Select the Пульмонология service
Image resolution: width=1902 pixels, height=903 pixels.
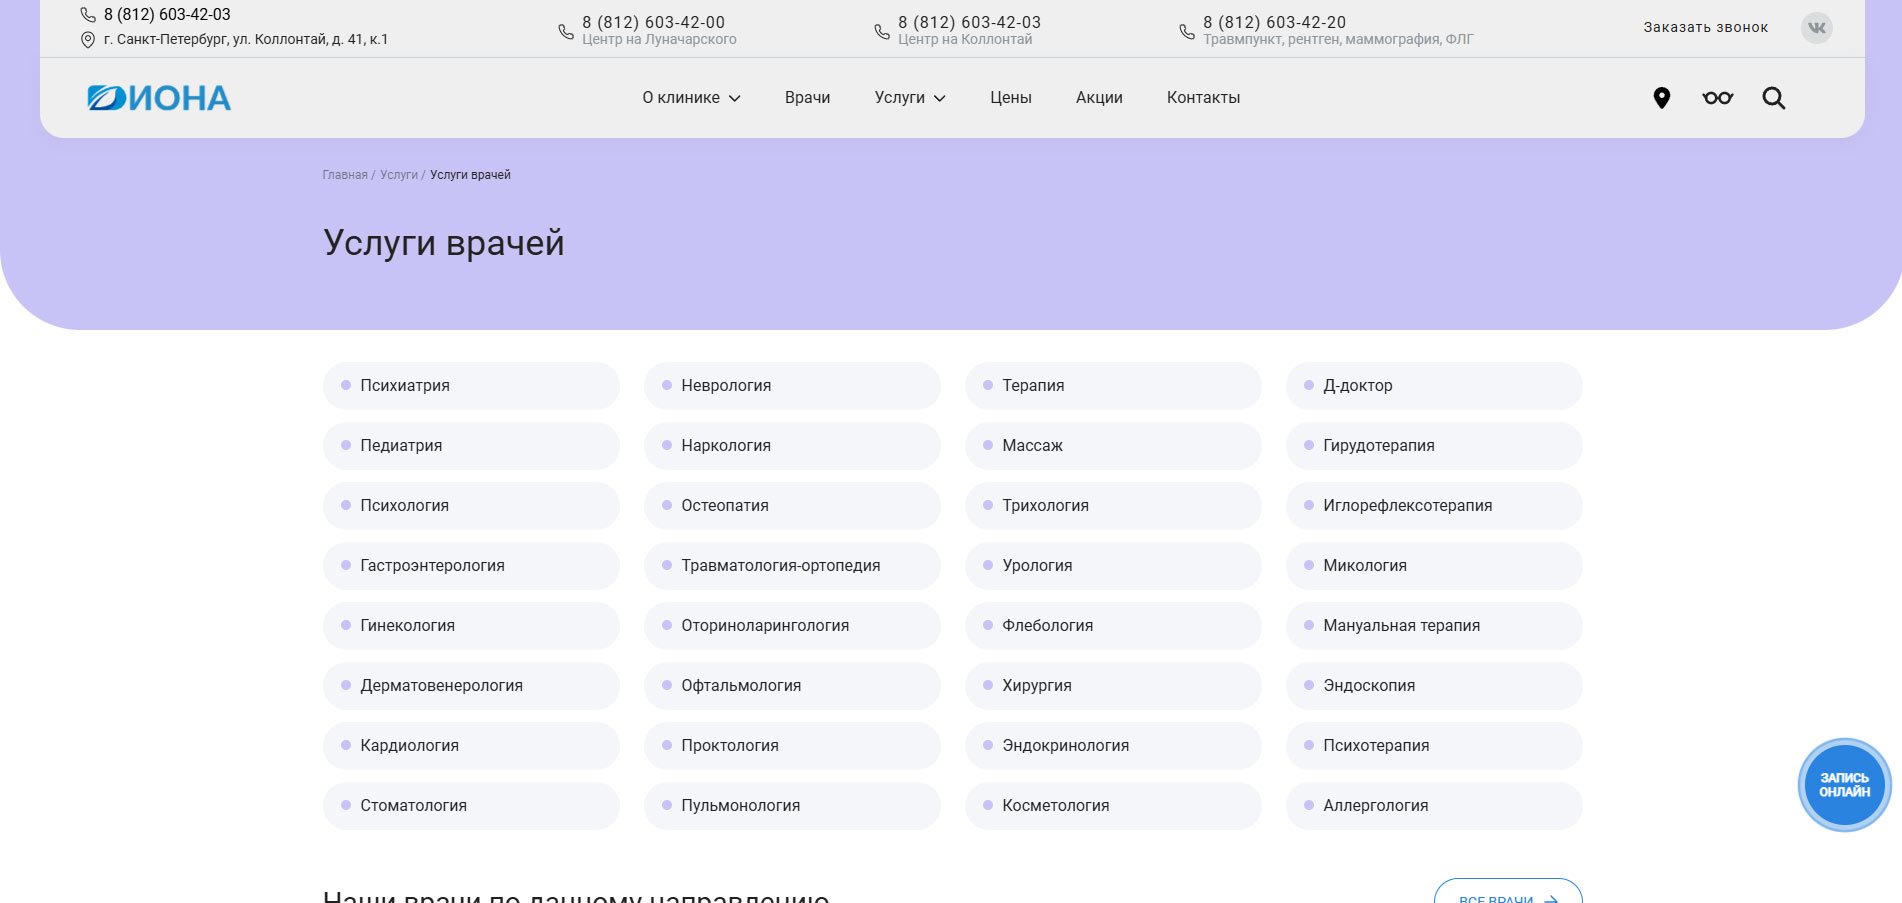point(792,806)
